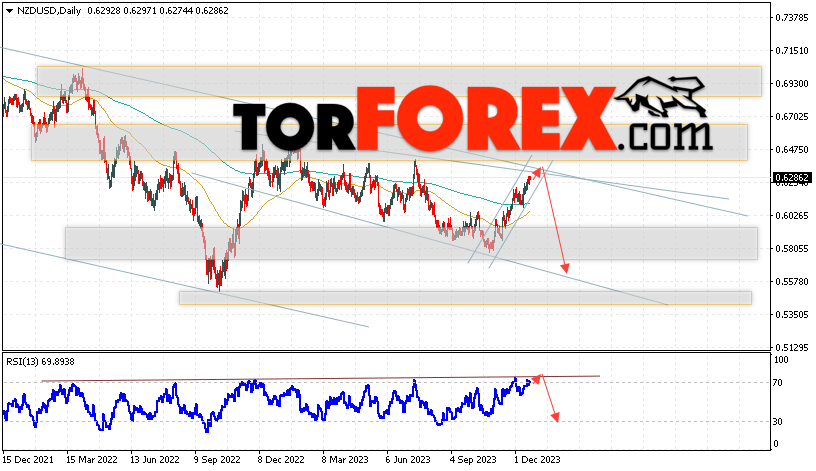Viewport: 816px width, 471px height.
Task: Click the 1 Dec 2023 date label
Action: point(537,460)
